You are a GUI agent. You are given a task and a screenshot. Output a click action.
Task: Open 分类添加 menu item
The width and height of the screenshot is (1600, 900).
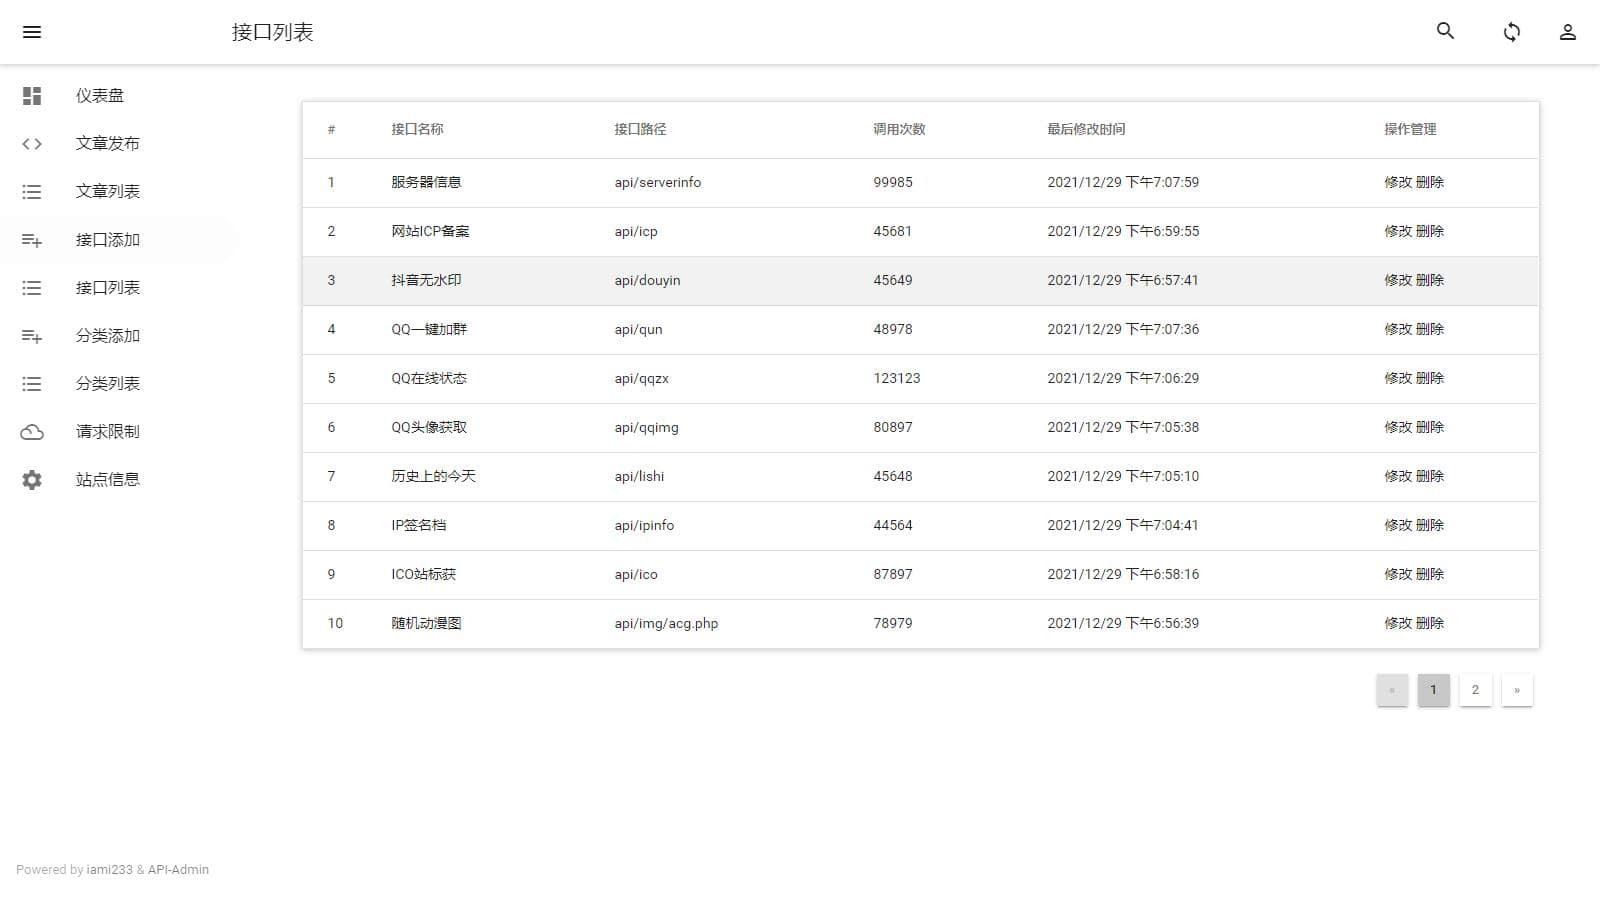tap(108, 336)
